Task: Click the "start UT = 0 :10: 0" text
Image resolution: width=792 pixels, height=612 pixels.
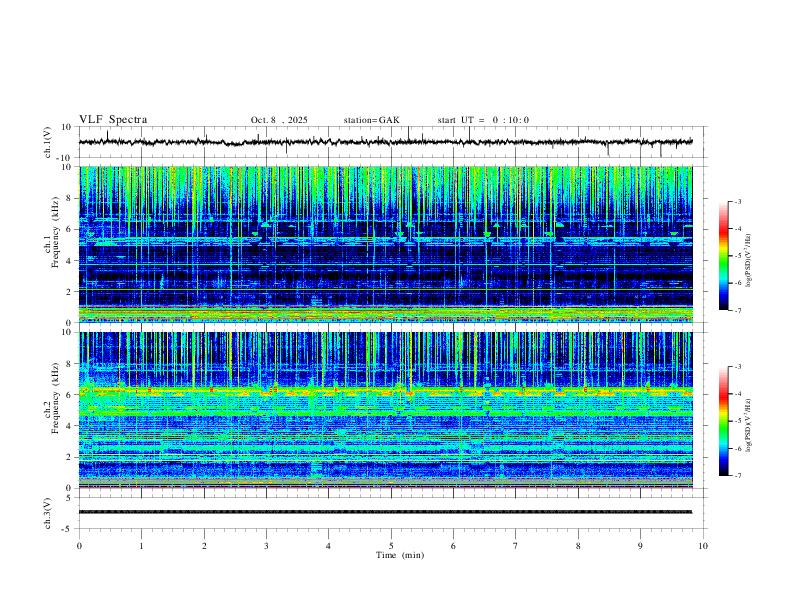Action: pos(483,120)
